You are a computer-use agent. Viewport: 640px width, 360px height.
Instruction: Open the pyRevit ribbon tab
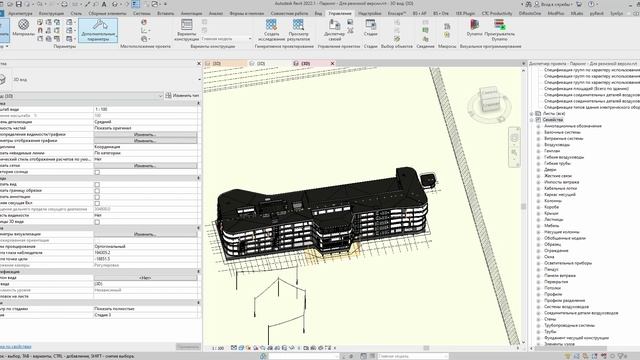[596, 13]
